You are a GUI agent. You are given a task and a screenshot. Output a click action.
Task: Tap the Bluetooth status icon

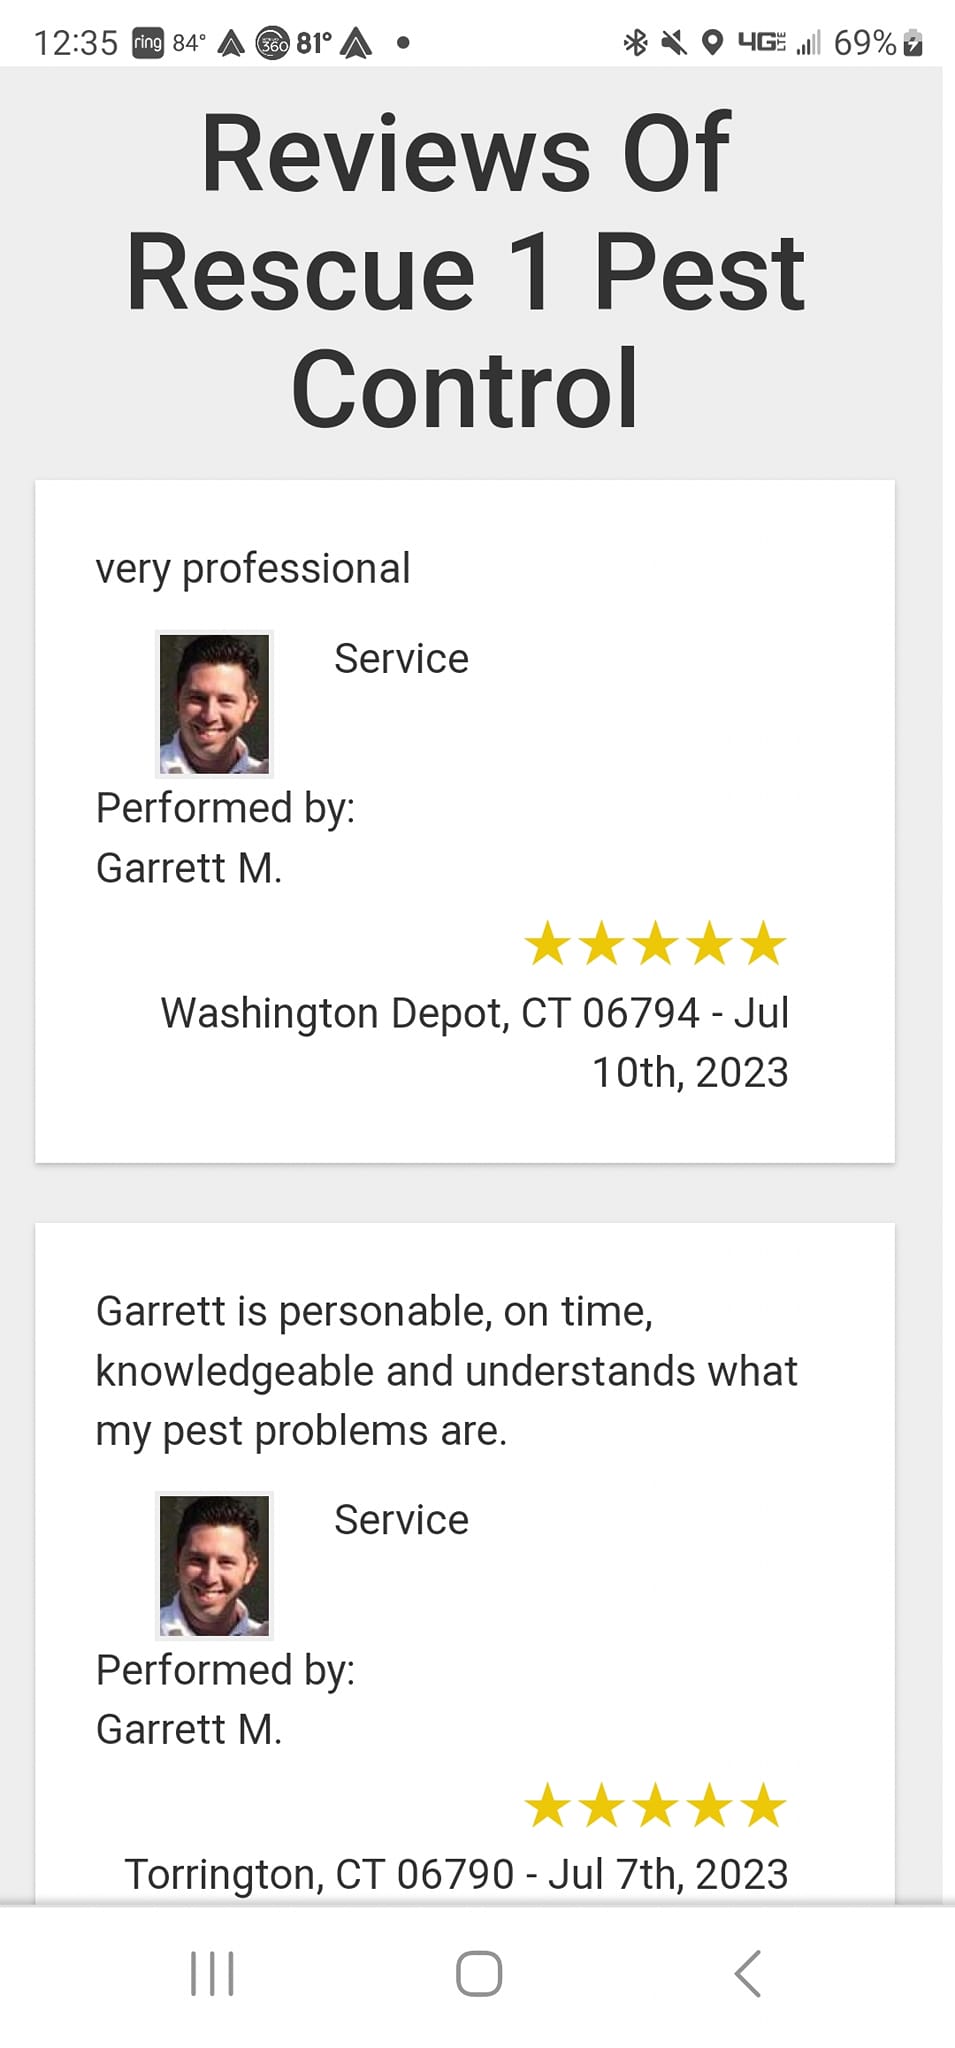click(635, 43)
